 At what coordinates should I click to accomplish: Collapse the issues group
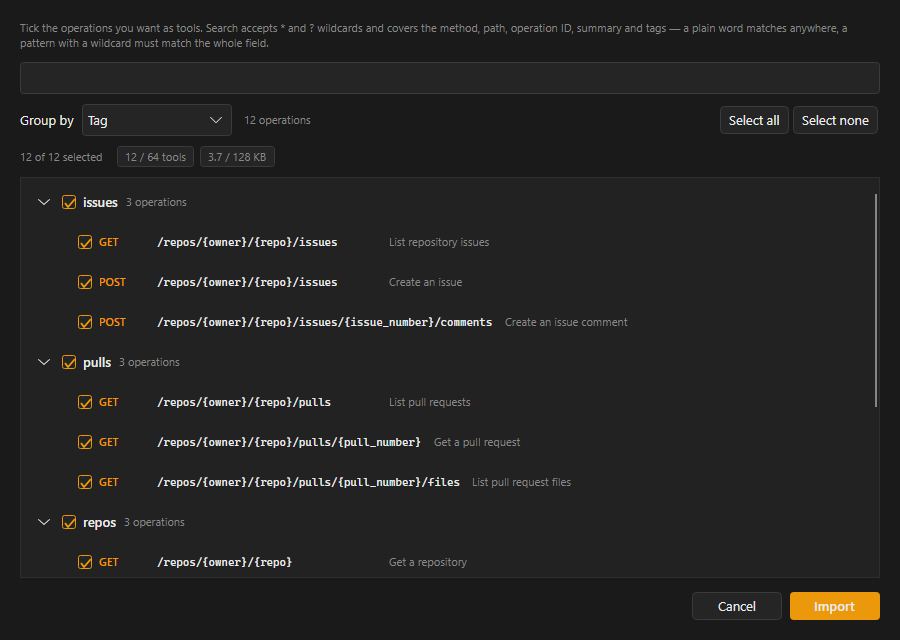point(44,202)
